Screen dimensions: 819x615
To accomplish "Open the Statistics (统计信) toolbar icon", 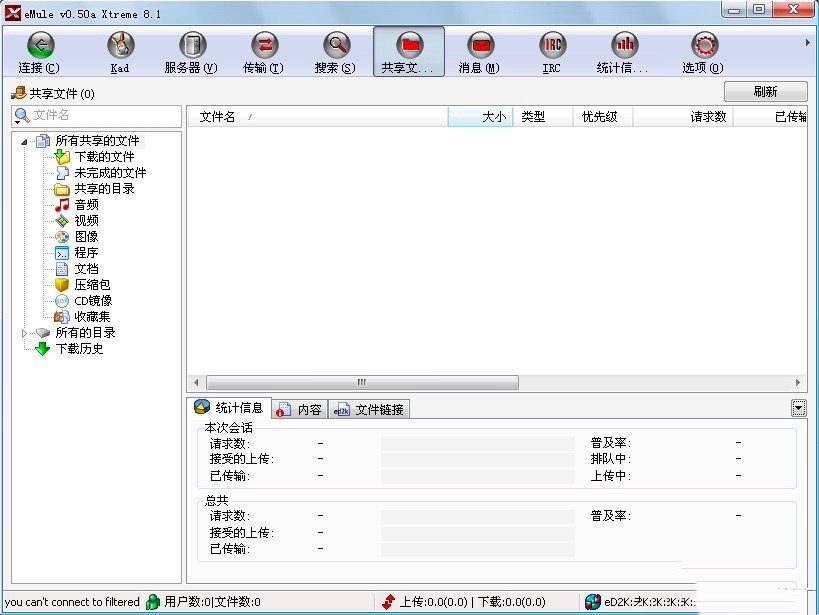I will [x=624, y=51].
